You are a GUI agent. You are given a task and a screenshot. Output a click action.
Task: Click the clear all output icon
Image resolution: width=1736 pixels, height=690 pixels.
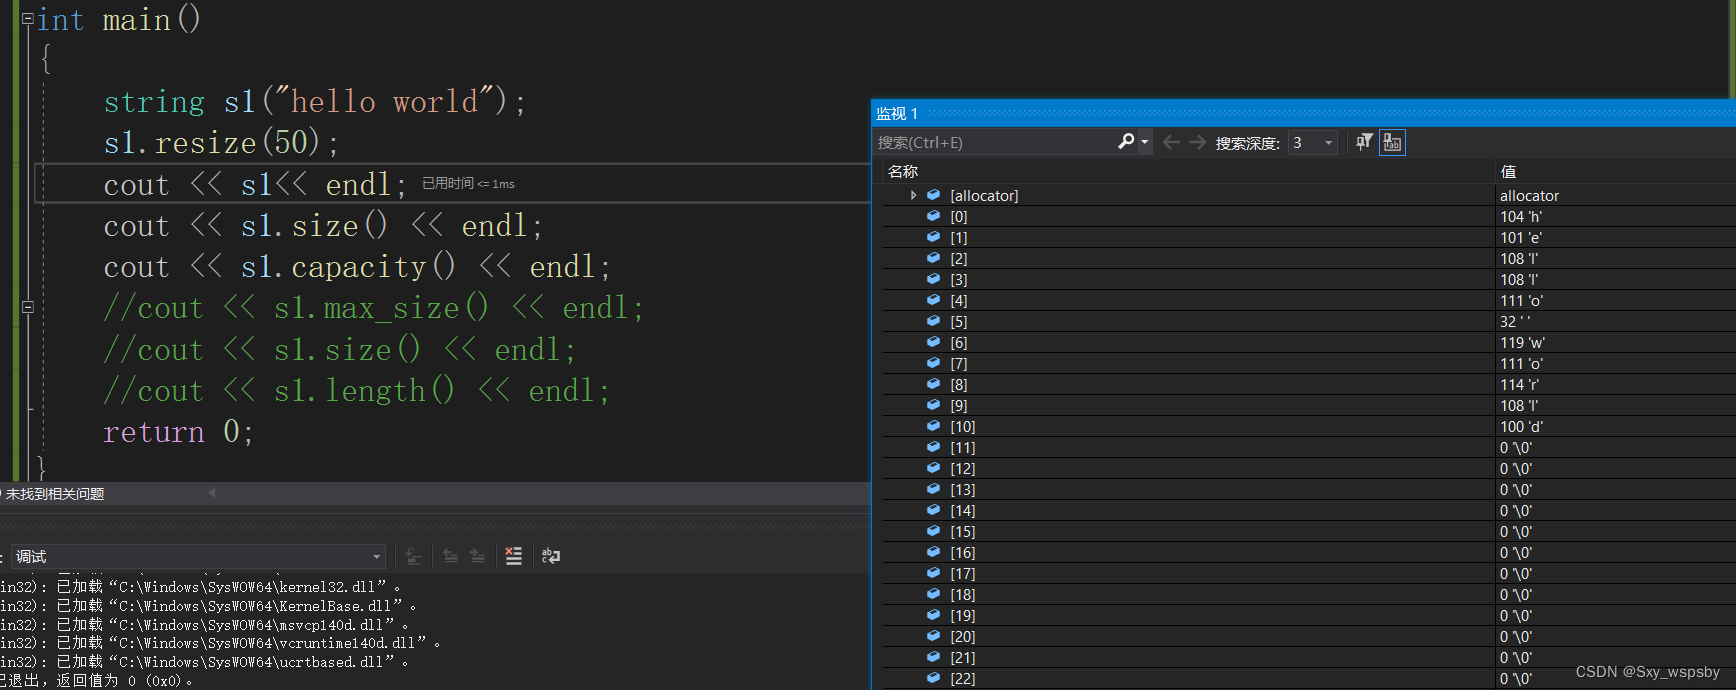(x=513, y=556)
